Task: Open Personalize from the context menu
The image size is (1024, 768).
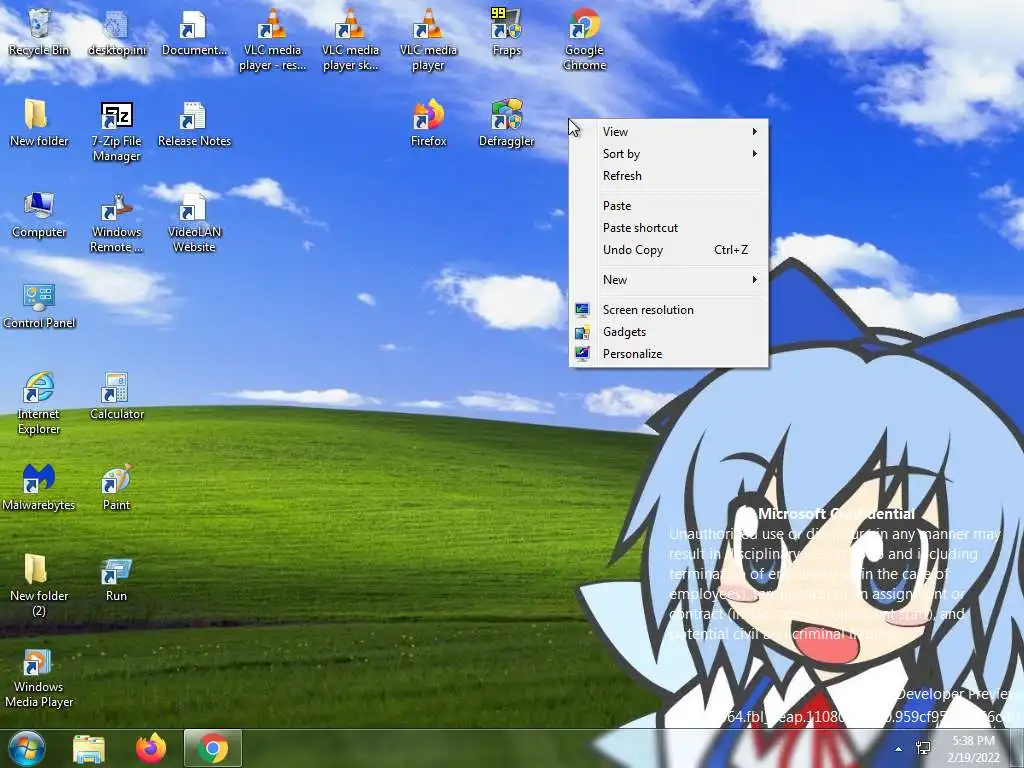Action: pyautogui.click(x=669, y=354)
